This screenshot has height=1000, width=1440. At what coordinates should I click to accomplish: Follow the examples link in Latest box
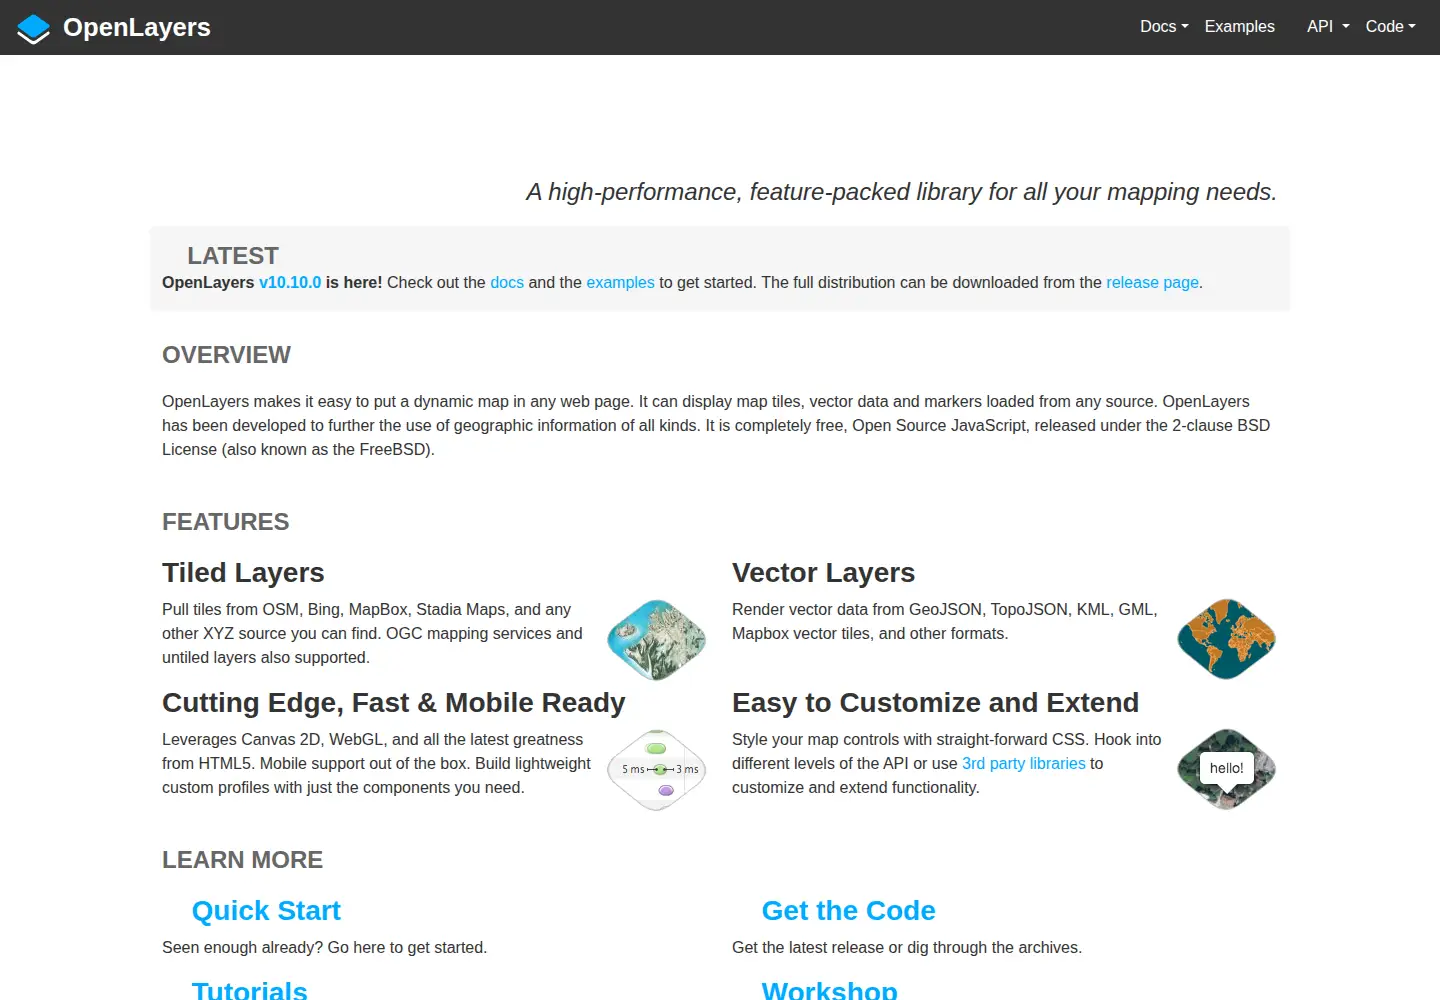620,283
